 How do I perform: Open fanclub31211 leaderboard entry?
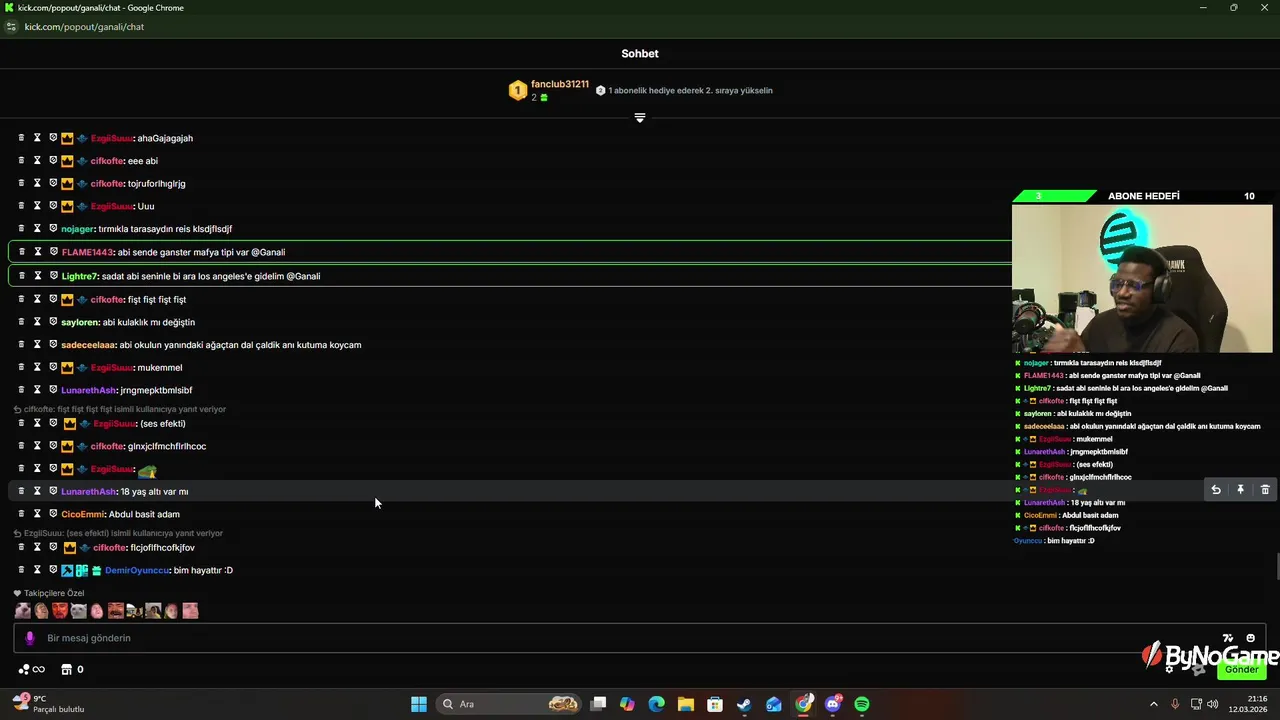click(x=549, y=91)
